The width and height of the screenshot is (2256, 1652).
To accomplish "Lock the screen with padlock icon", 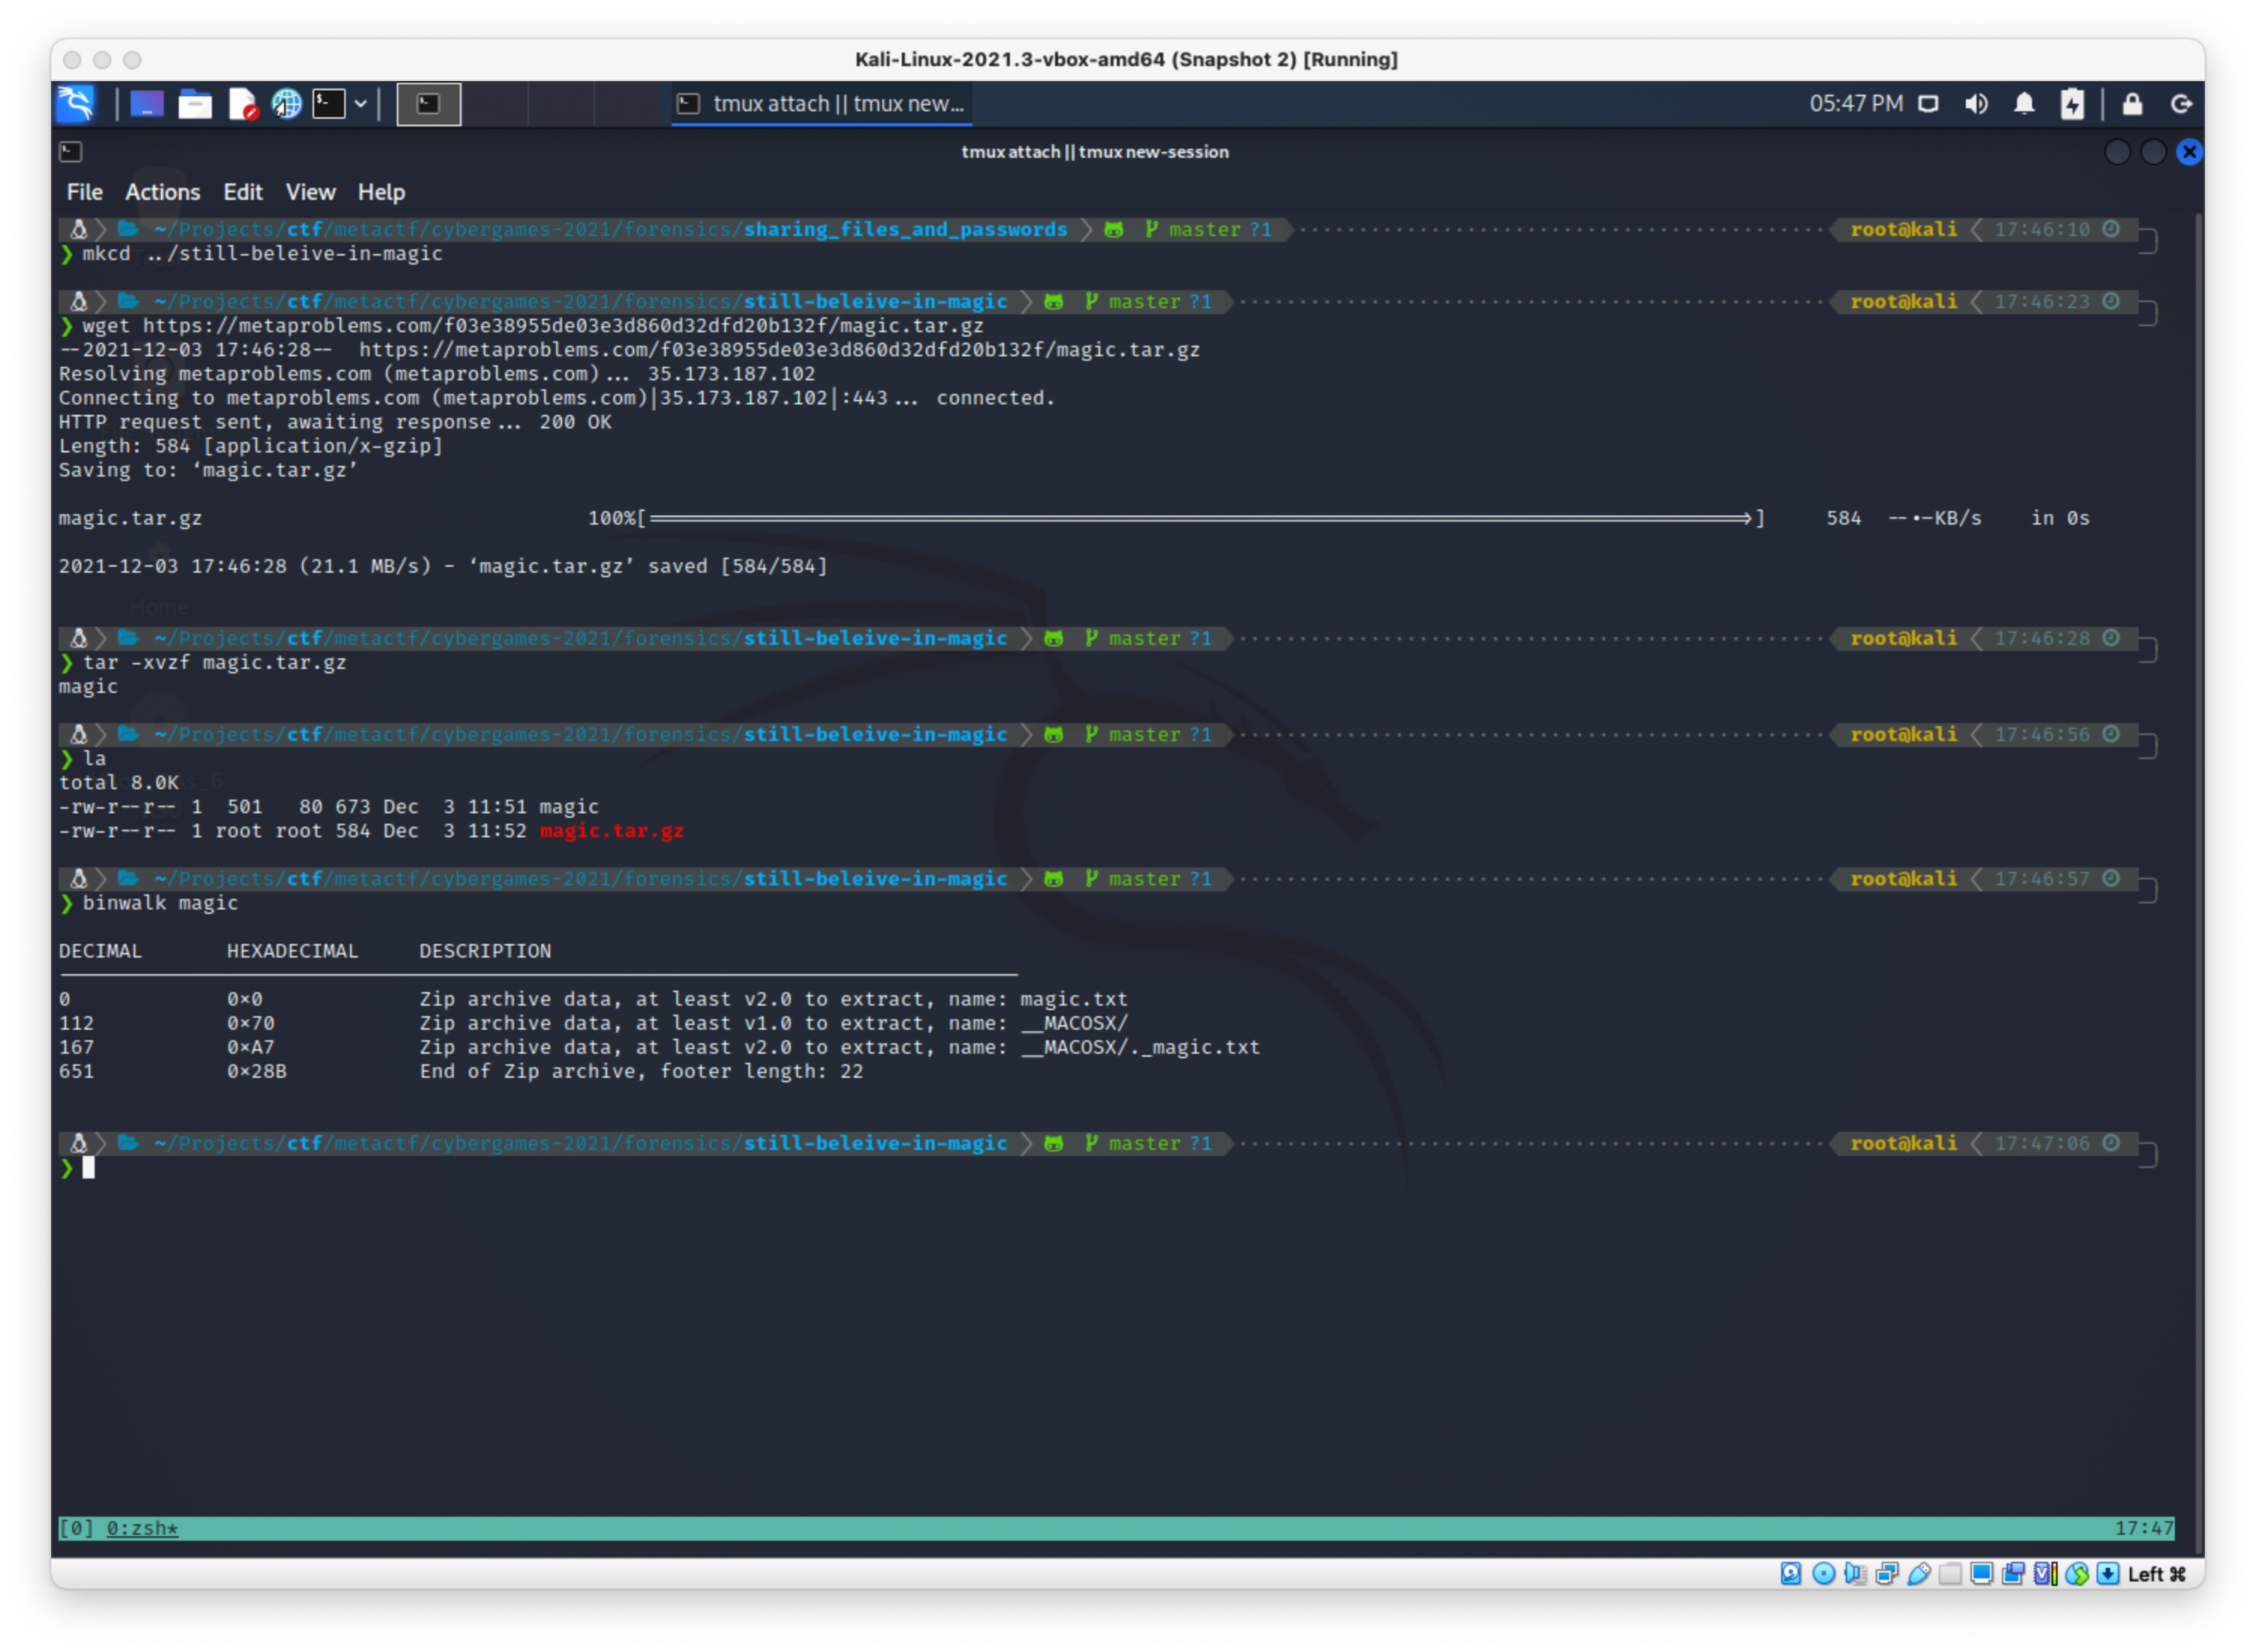I will [2133, 104].
